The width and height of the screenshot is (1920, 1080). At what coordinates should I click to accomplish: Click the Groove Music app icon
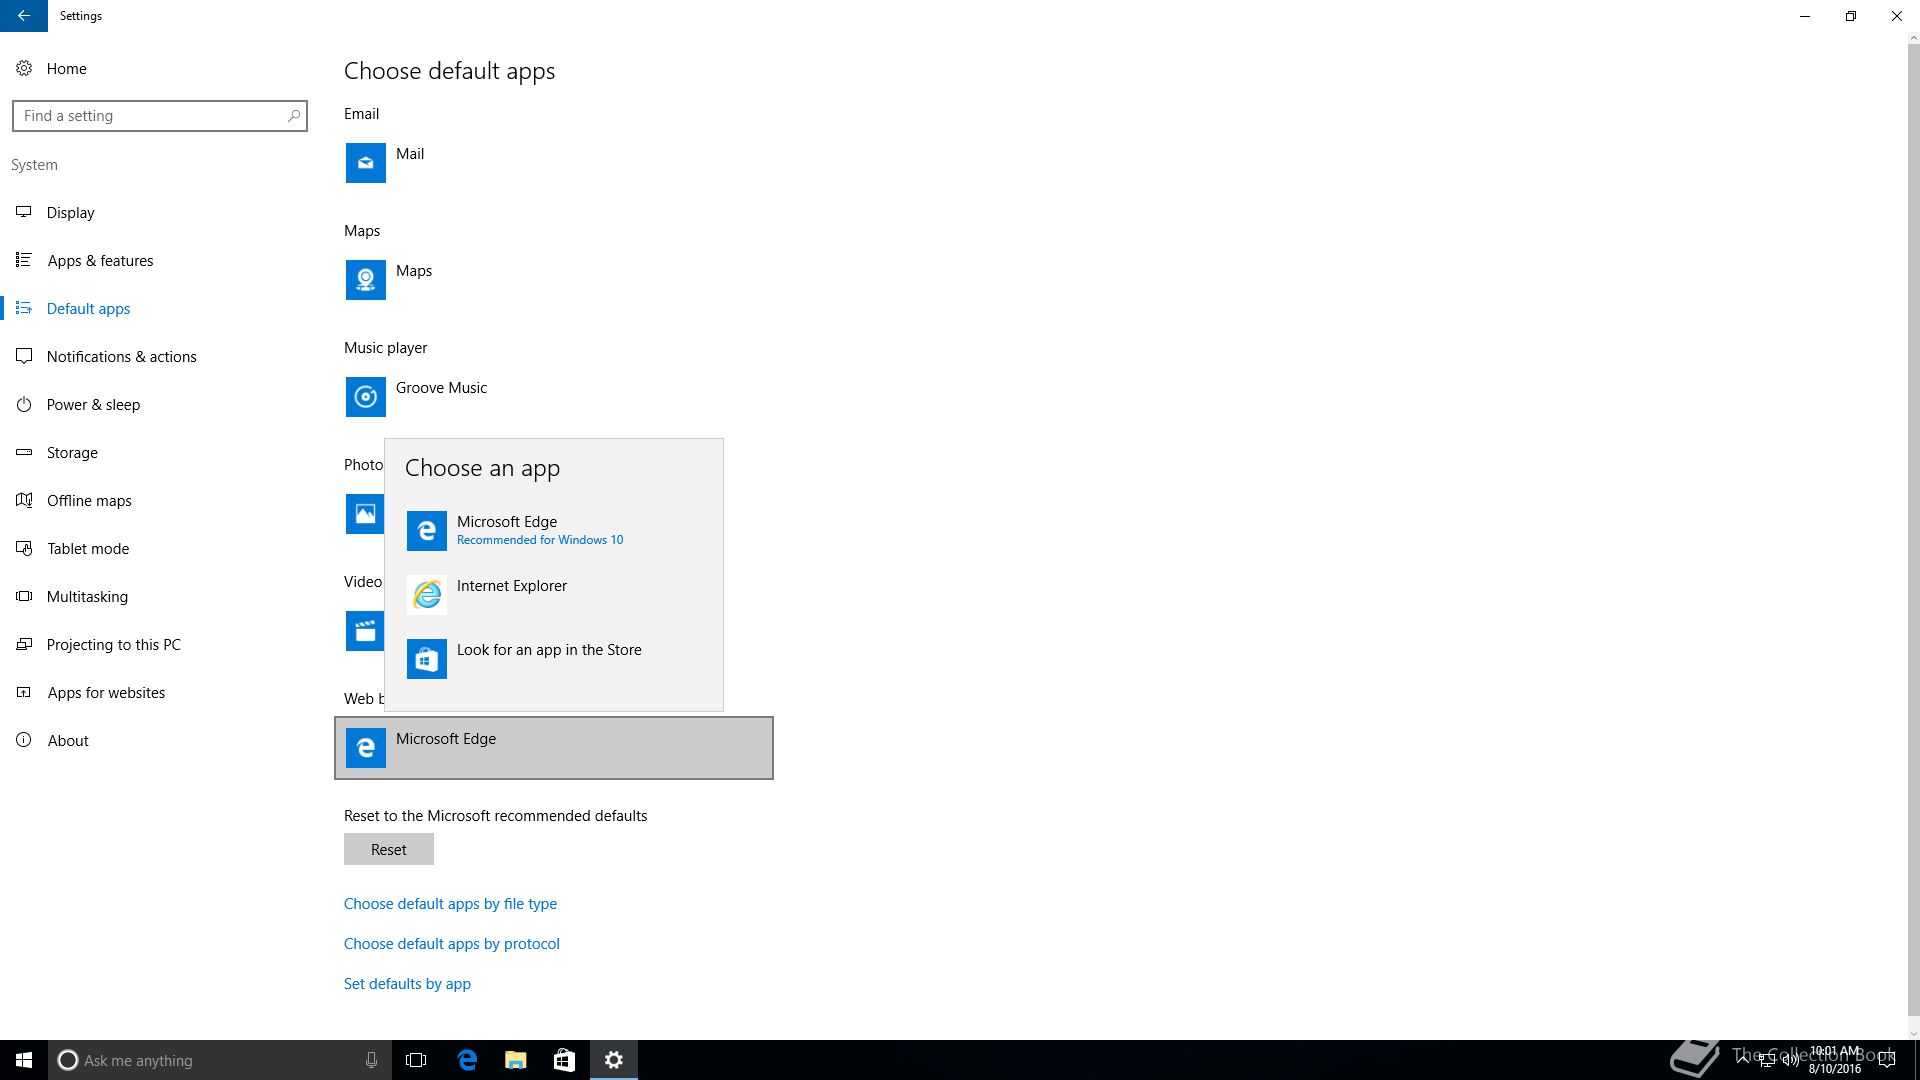click(365, 397)
